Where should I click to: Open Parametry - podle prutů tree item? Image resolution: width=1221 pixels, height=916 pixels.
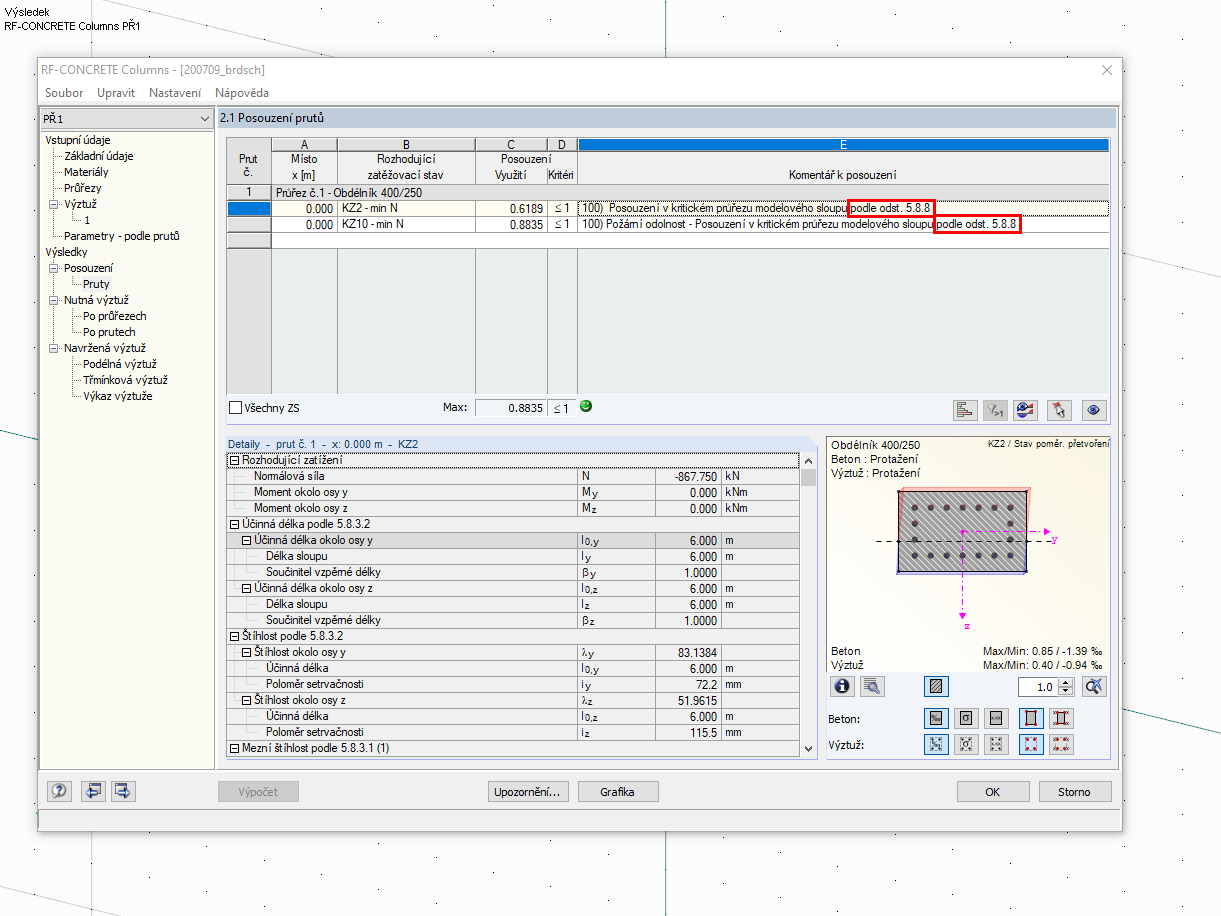[122, 236]
